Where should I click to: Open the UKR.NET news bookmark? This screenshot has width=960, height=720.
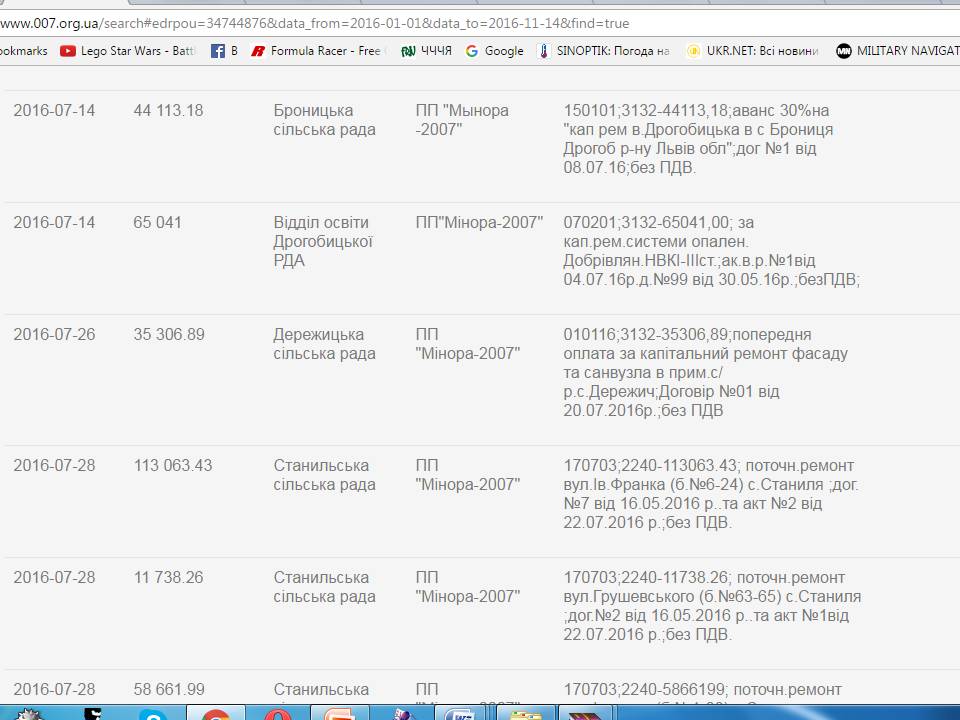tap(753, 51)
